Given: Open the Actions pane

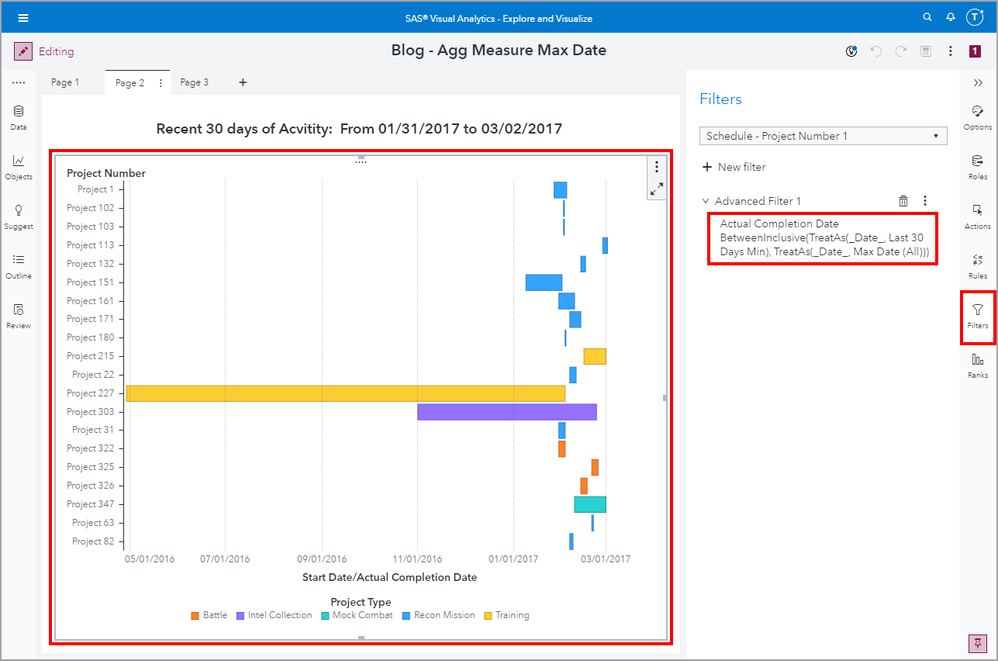Looking at the screenshot, I should [978, 217].
